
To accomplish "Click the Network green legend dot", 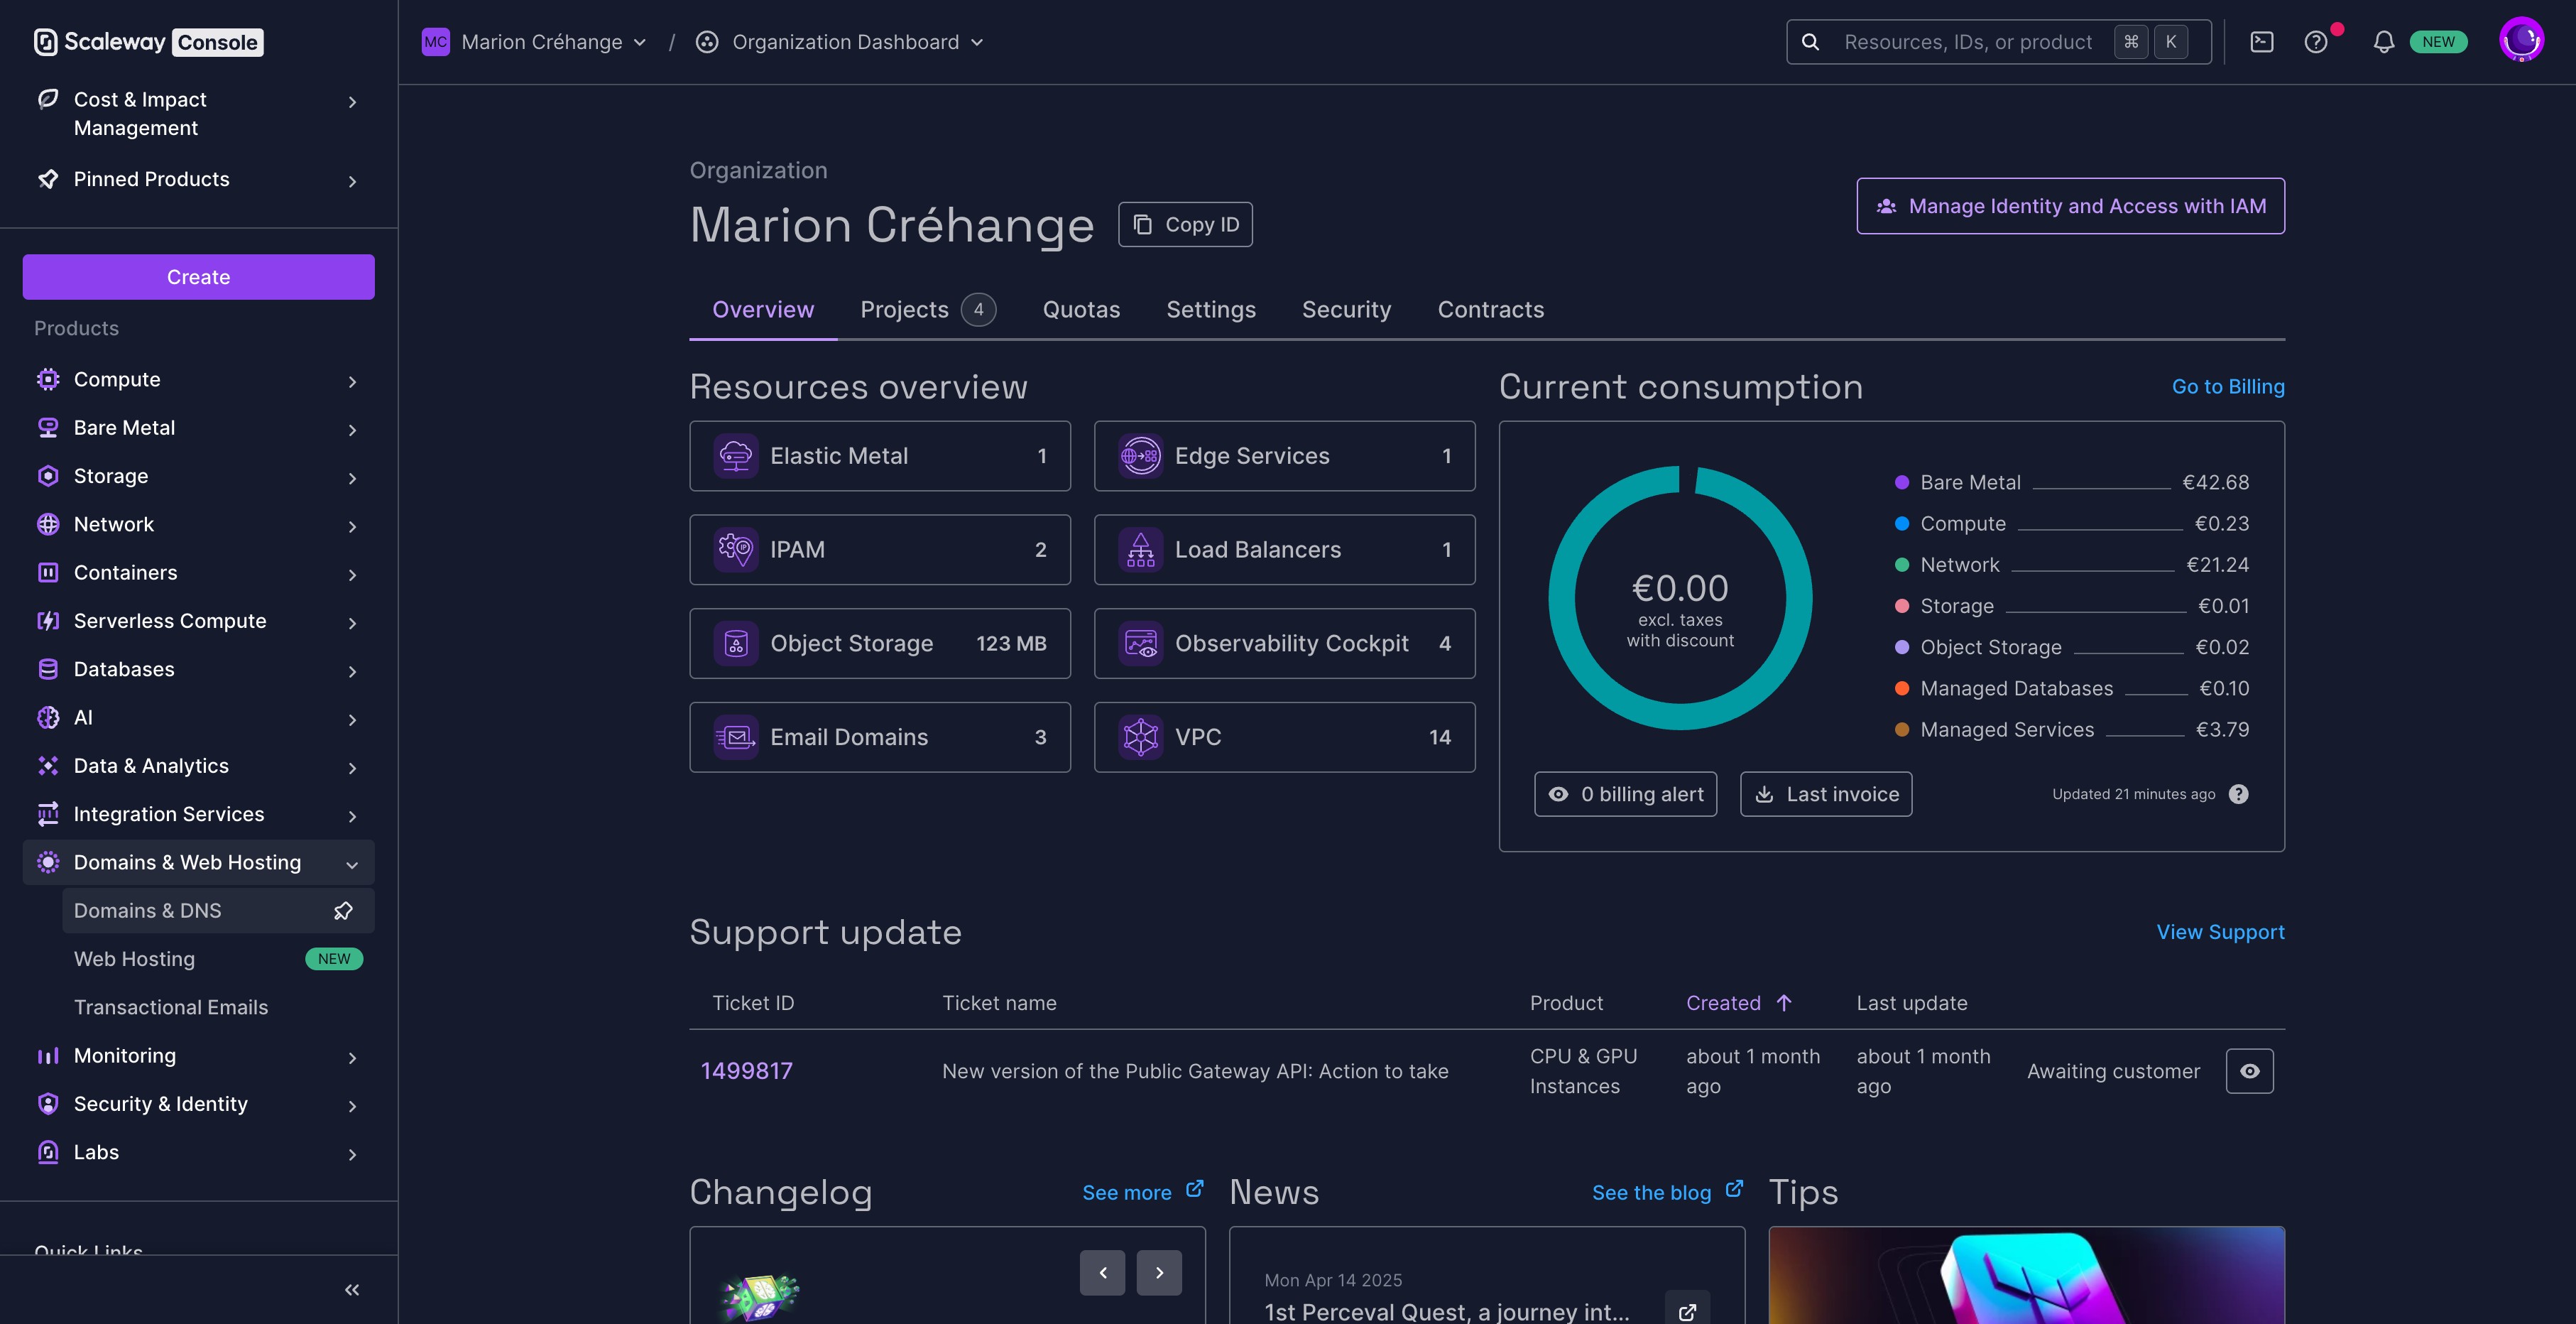I will (x=1902, y=565).
